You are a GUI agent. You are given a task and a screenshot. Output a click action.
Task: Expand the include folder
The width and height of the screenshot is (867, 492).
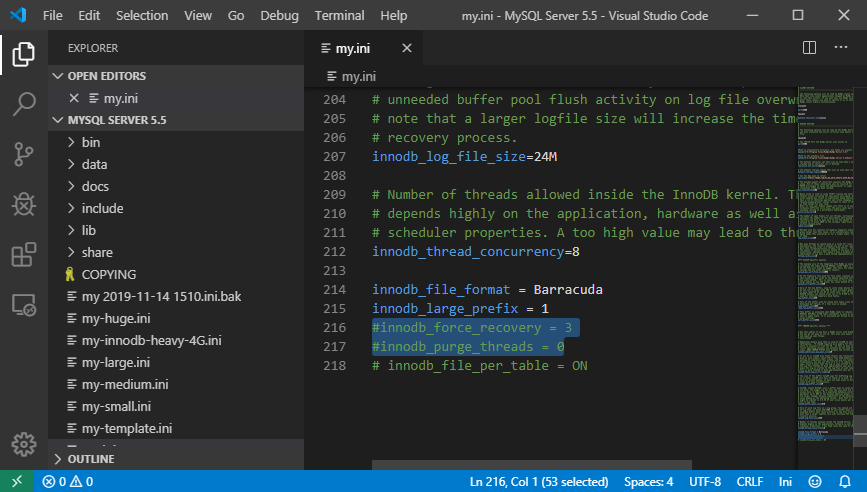71,208
